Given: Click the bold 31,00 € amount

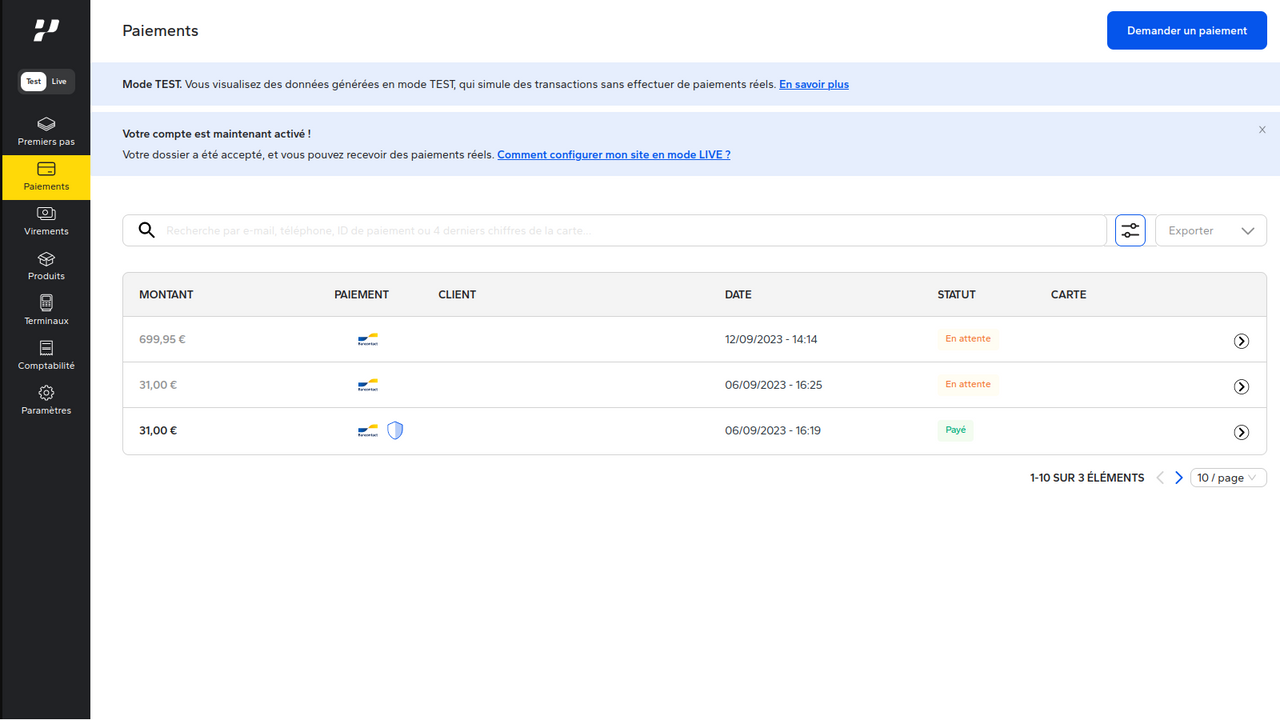Looking at the screenshot, I should point(158,431).
